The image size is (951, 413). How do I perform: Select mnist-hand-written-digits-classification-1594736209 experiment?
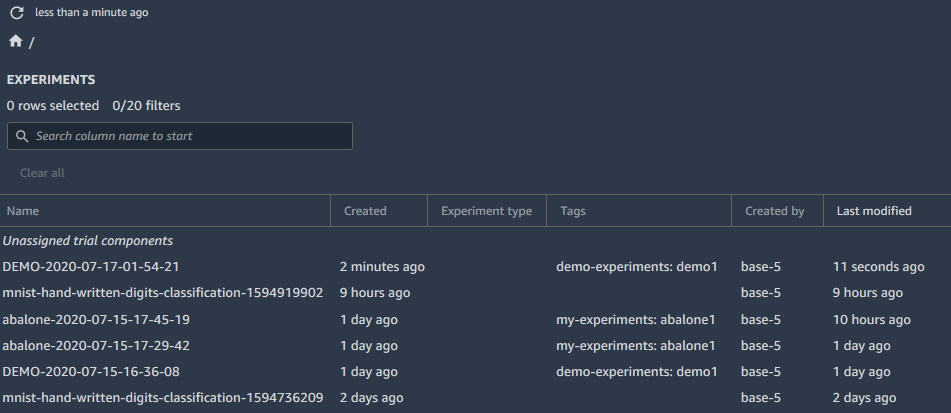(163, 398)
